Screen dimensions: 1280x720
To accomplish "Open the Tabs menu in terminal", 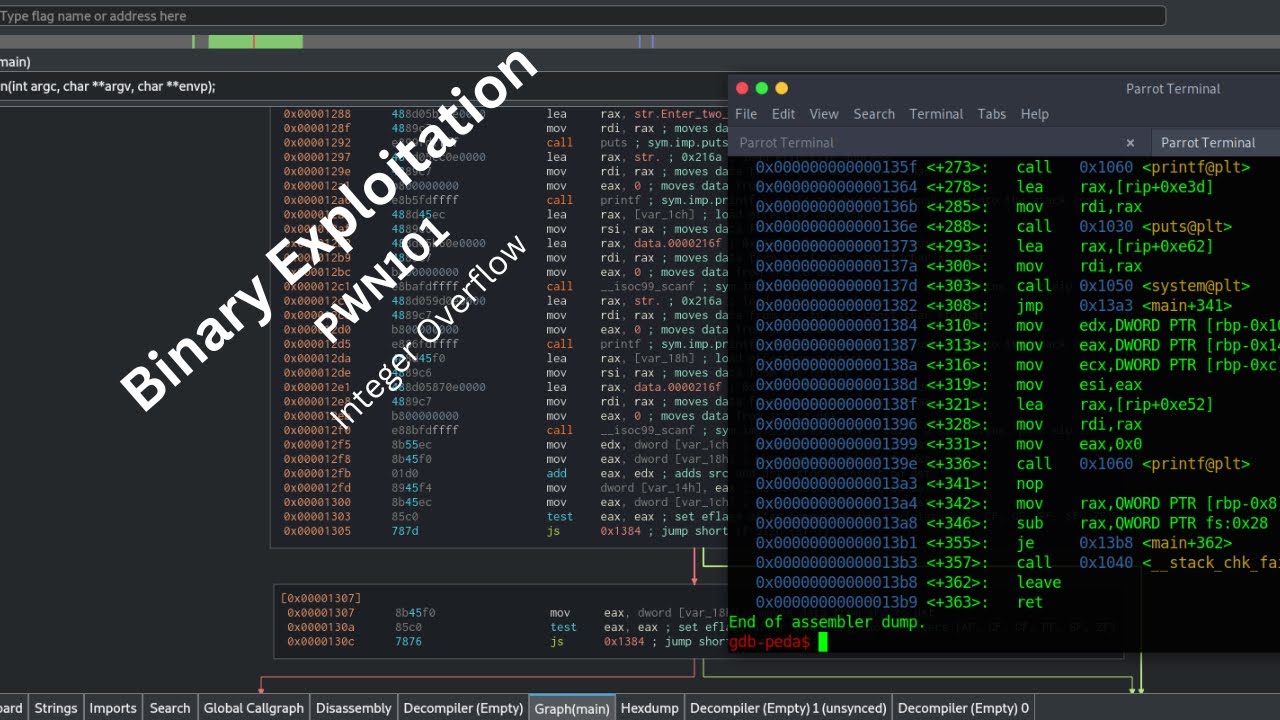I will [x=992, y=114].
